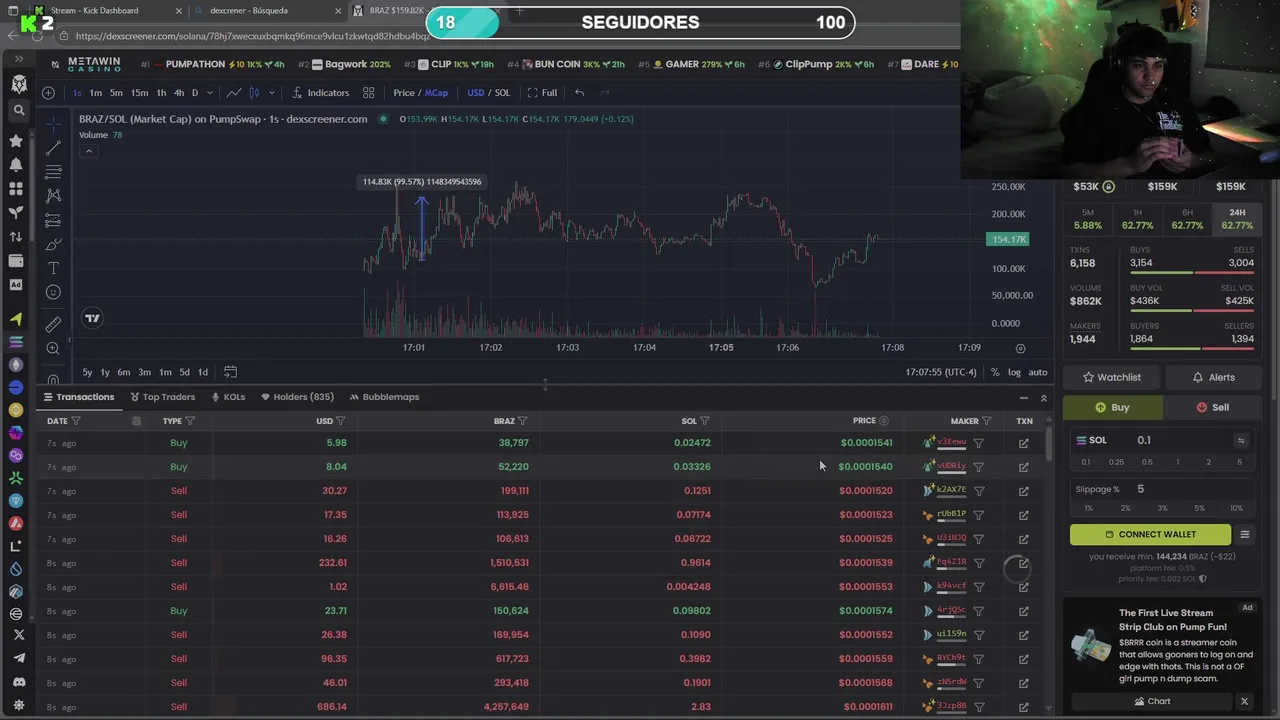This screenshot has height=720, width=1280.
Task: Click the go-to-date calendar icon under chart
Action: (230, 372)
